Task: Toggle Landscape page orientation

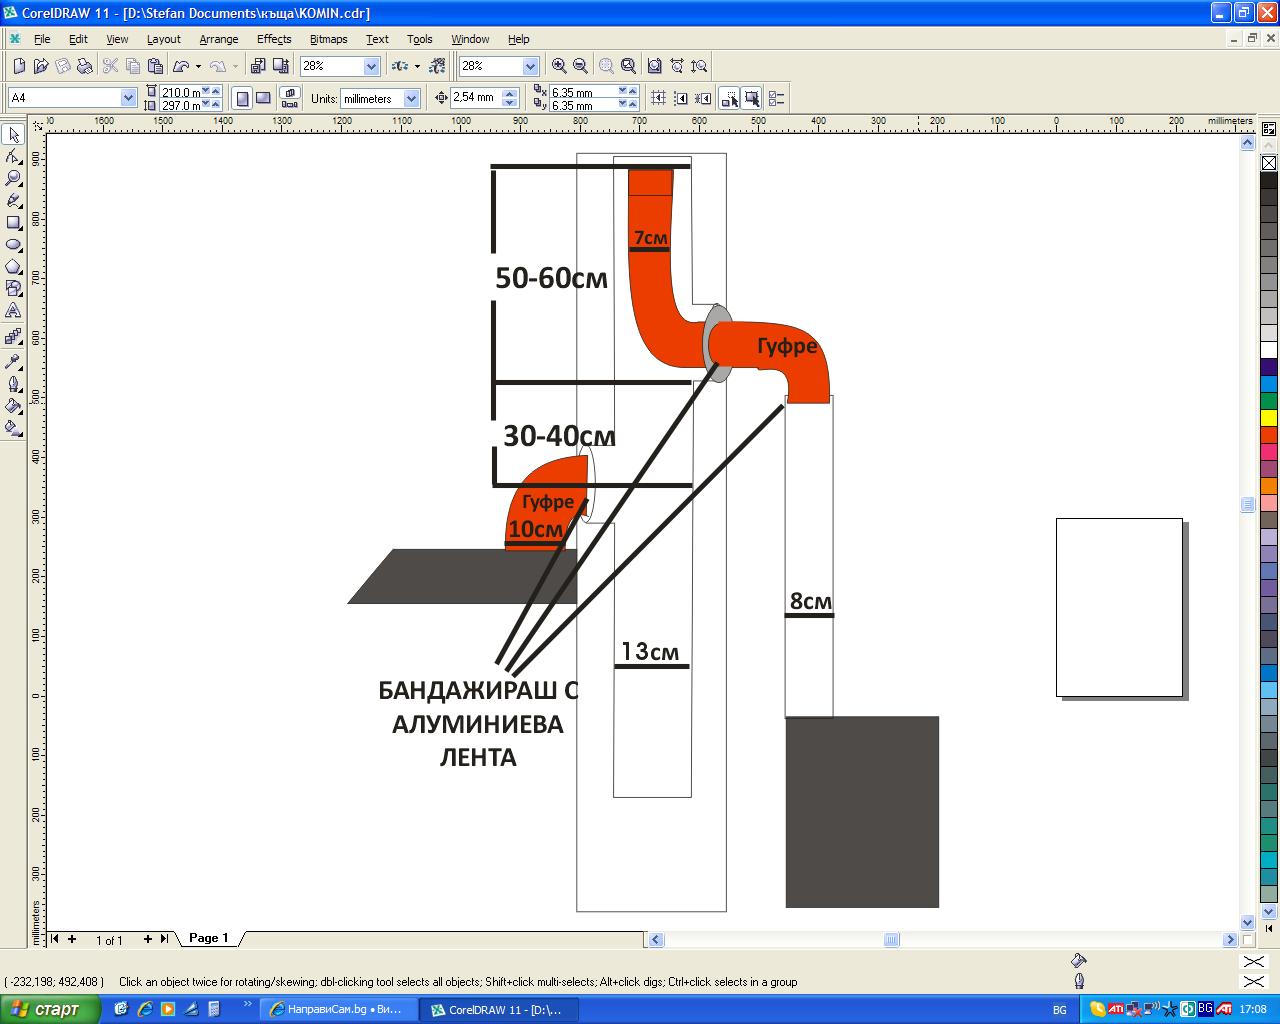Action: (x=263, y=98)
